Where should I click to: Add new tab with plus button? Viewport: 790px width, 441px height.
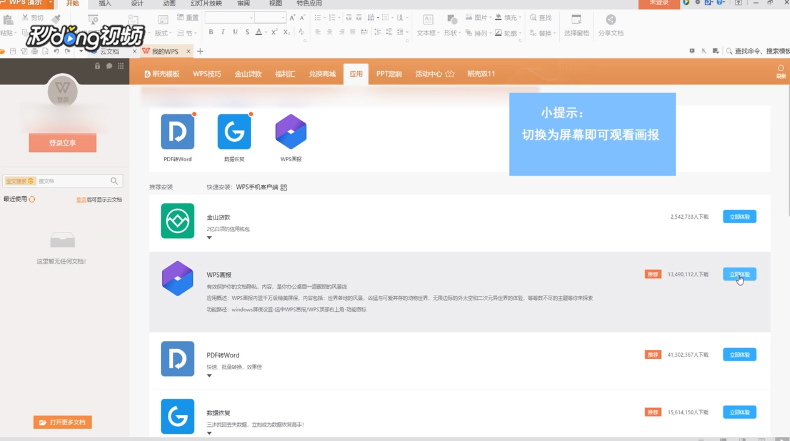click(x=200, y=51)
